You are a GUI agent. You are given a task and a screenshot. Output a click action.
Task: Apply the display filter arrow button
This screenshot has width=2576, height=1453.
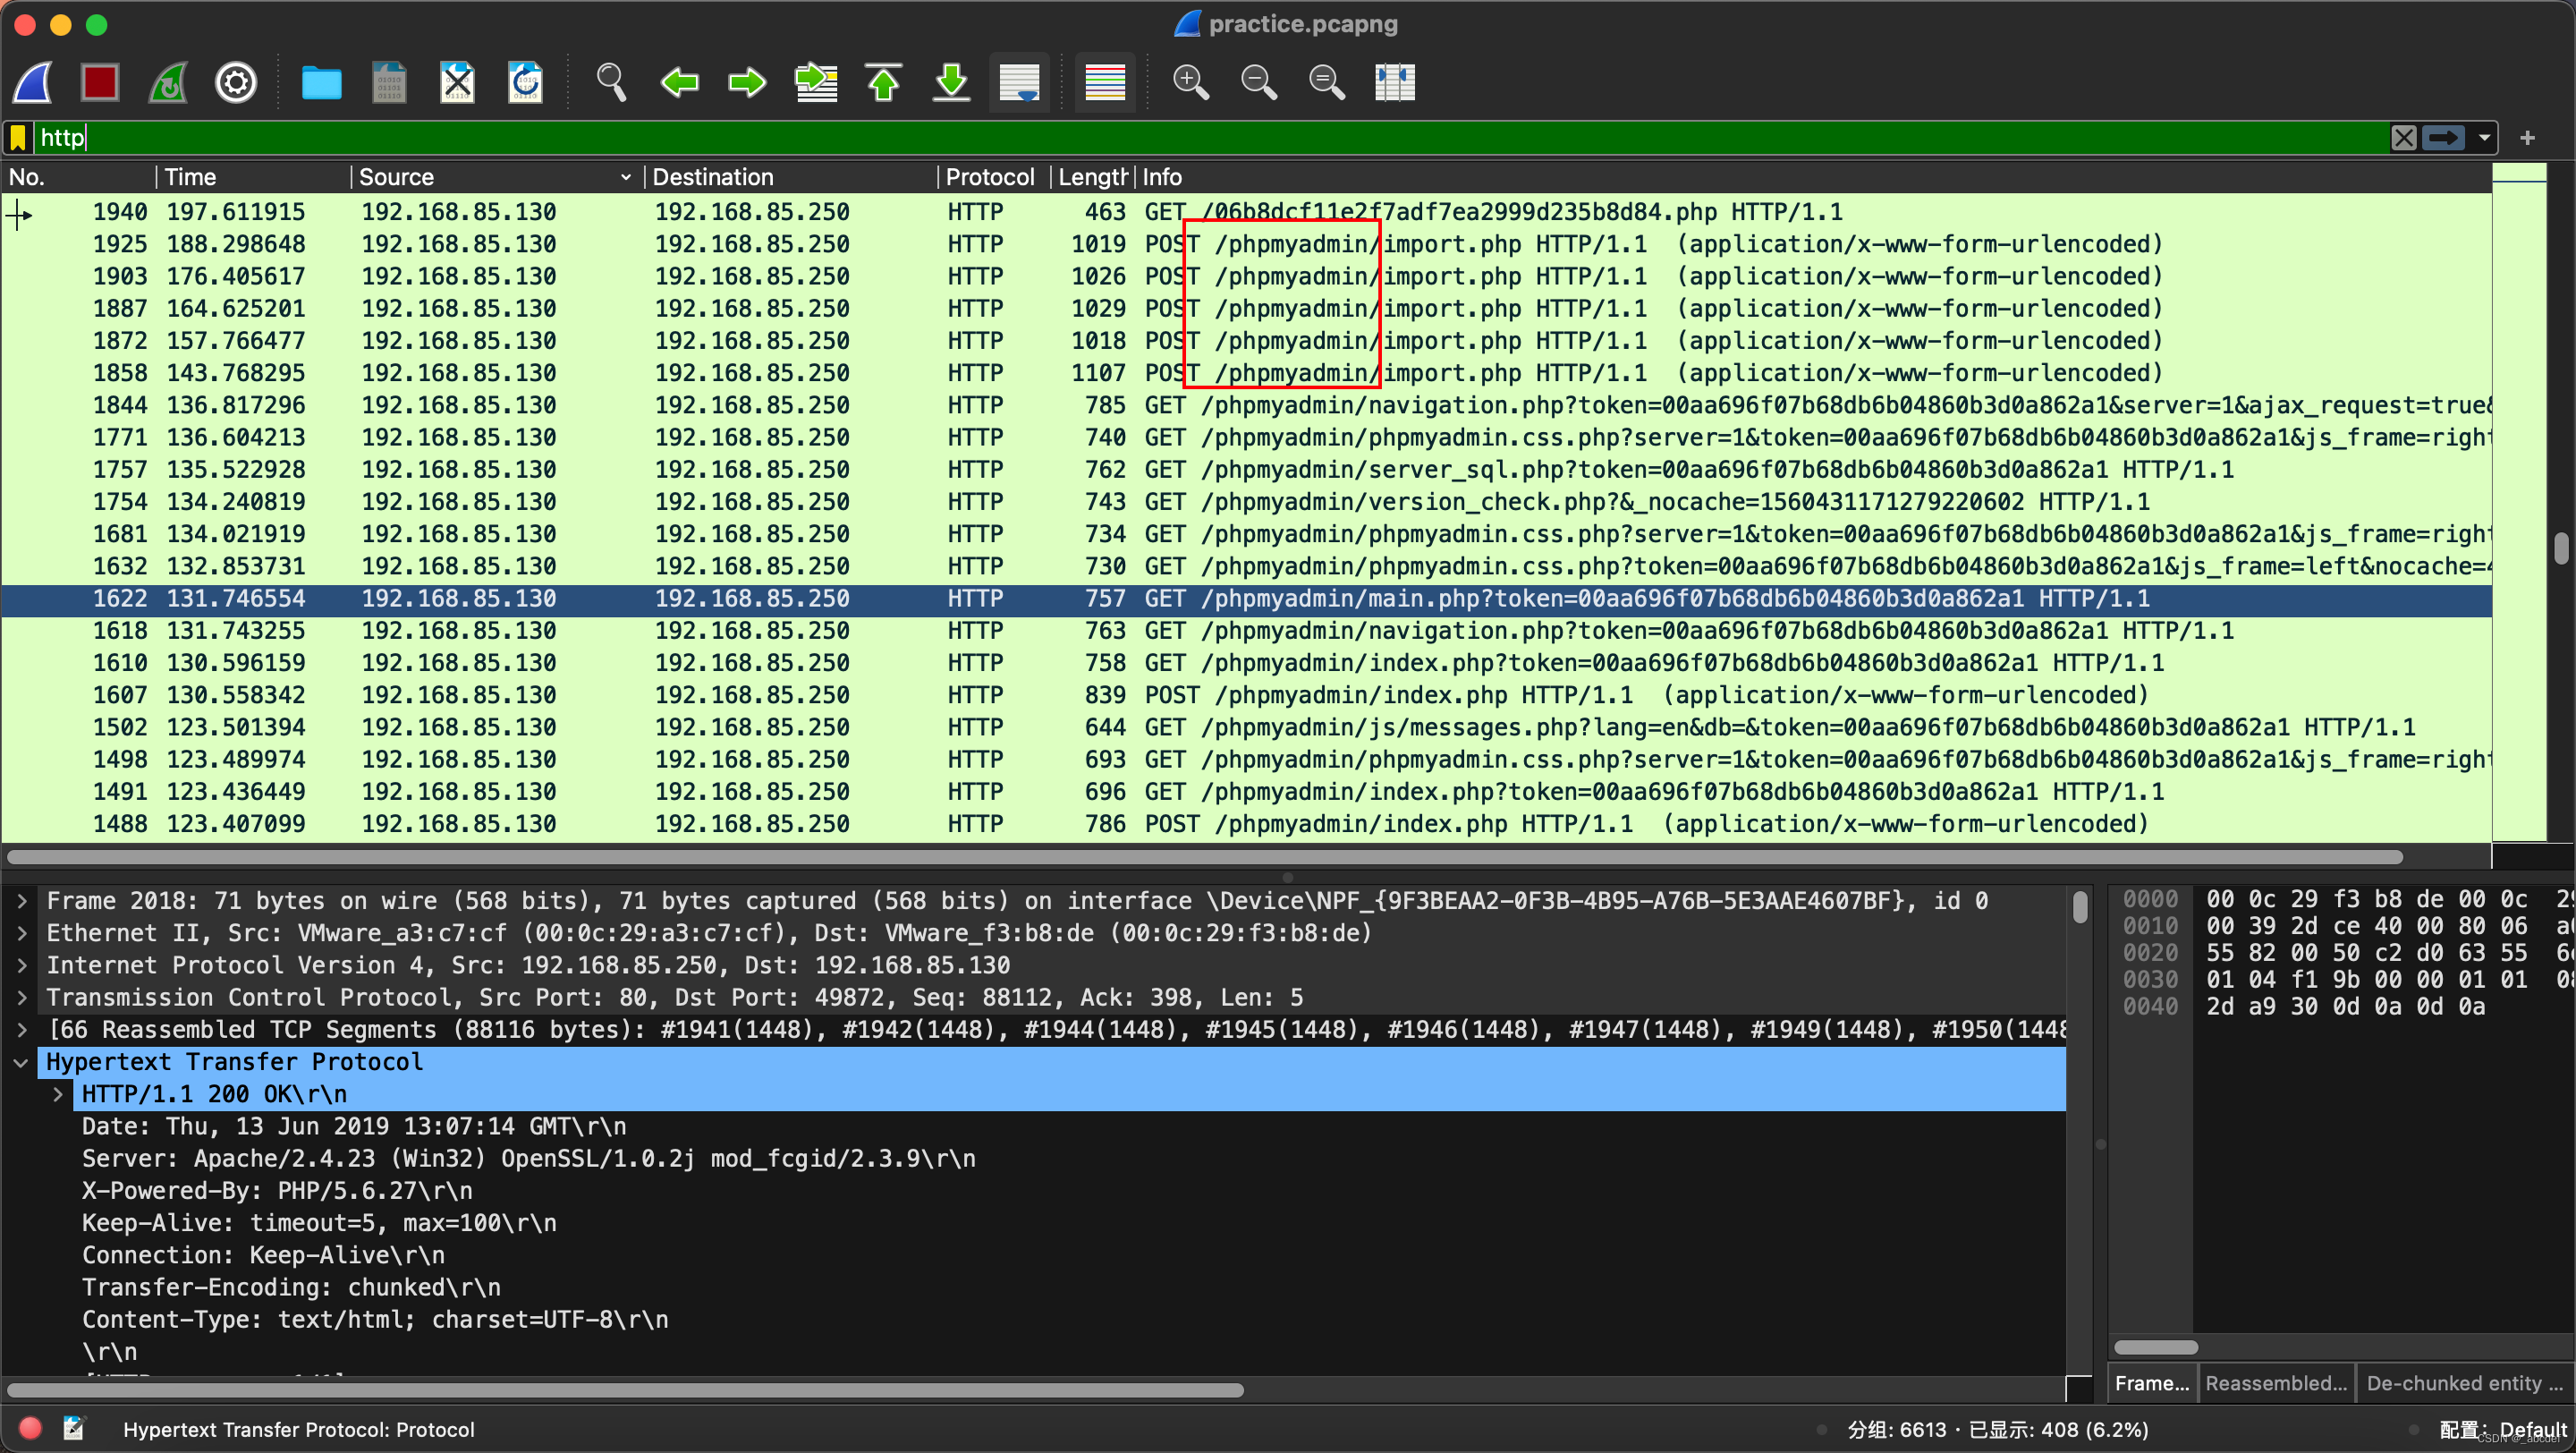[2444, 138]
